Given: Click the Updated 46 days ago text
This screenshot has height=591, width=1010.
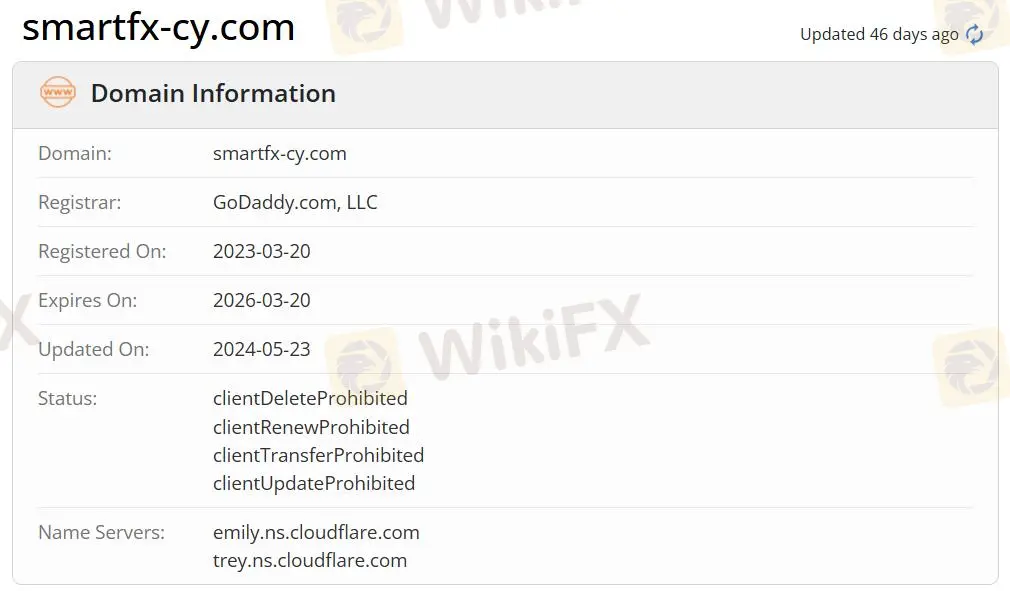Looking at the screenshot, I should pos(879,35).
